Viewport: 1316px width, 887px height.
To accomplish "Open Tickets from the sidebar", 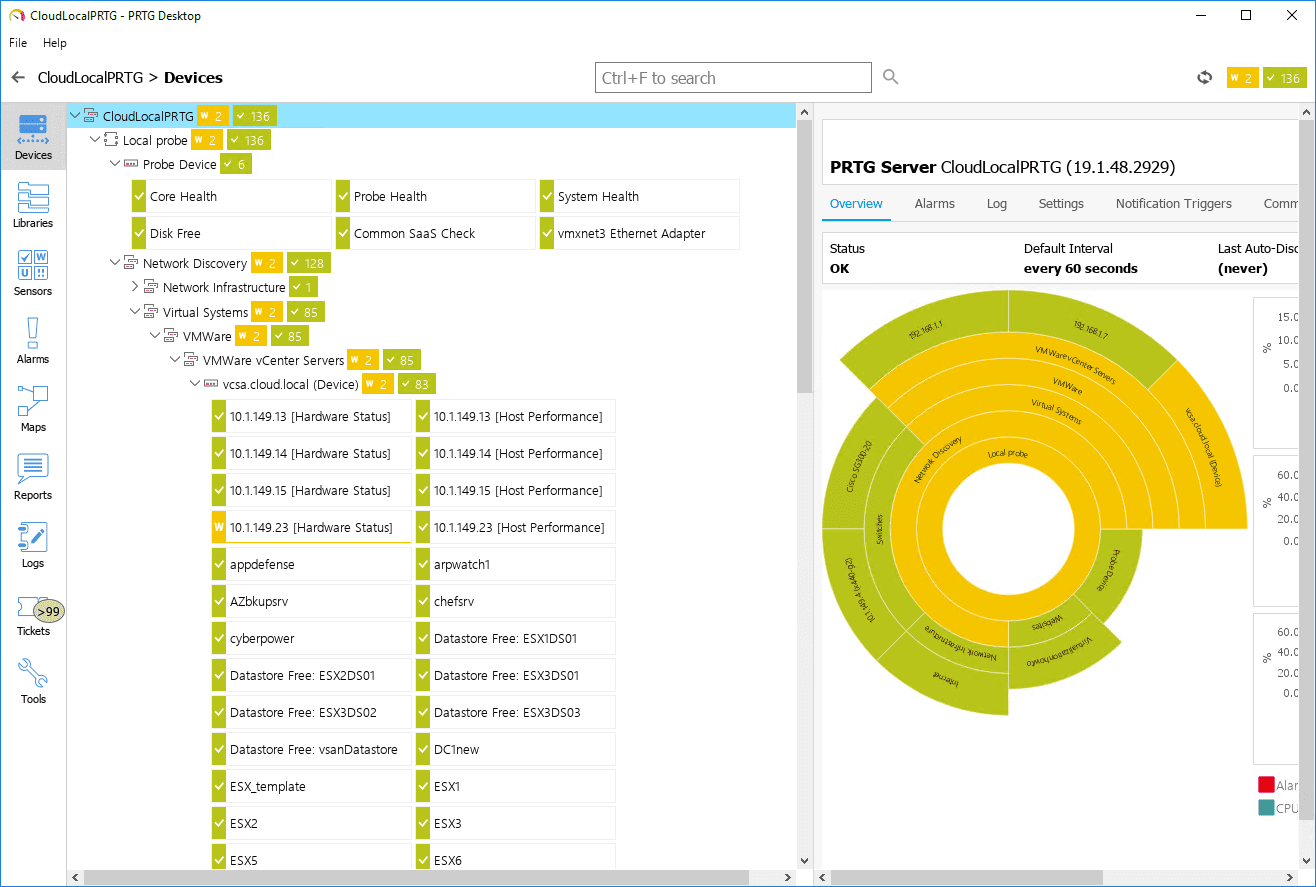I will [33, 612].
